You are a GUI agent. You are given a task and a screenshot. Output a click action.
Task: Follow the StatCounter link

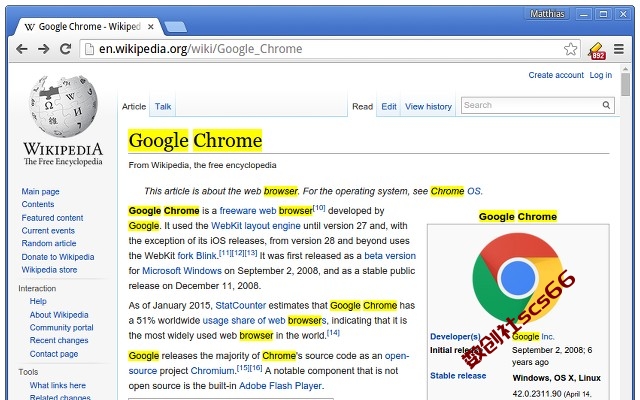240,305
